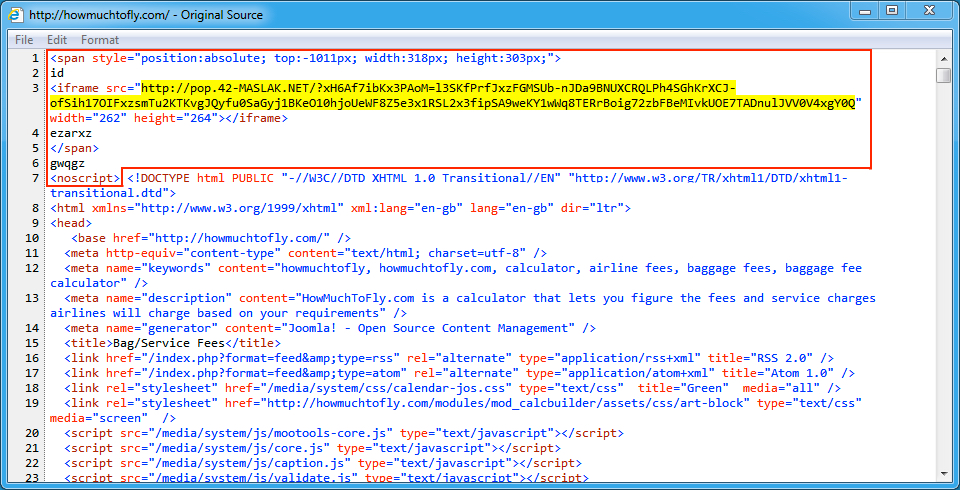960x490 pixels.
Task: Click the window title 'howmuchtofly.com - Original Source'
Action: 146,15
